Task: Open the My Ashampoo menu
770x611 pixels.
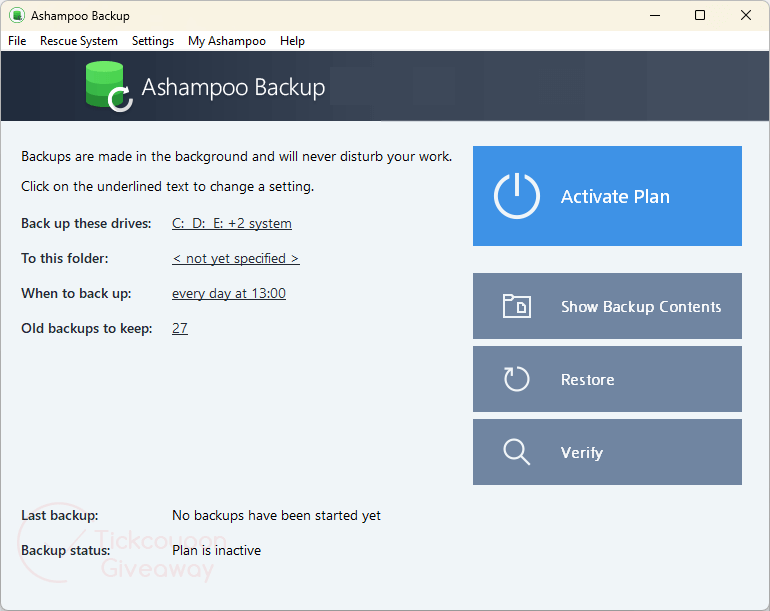Action: pos(226,41)
